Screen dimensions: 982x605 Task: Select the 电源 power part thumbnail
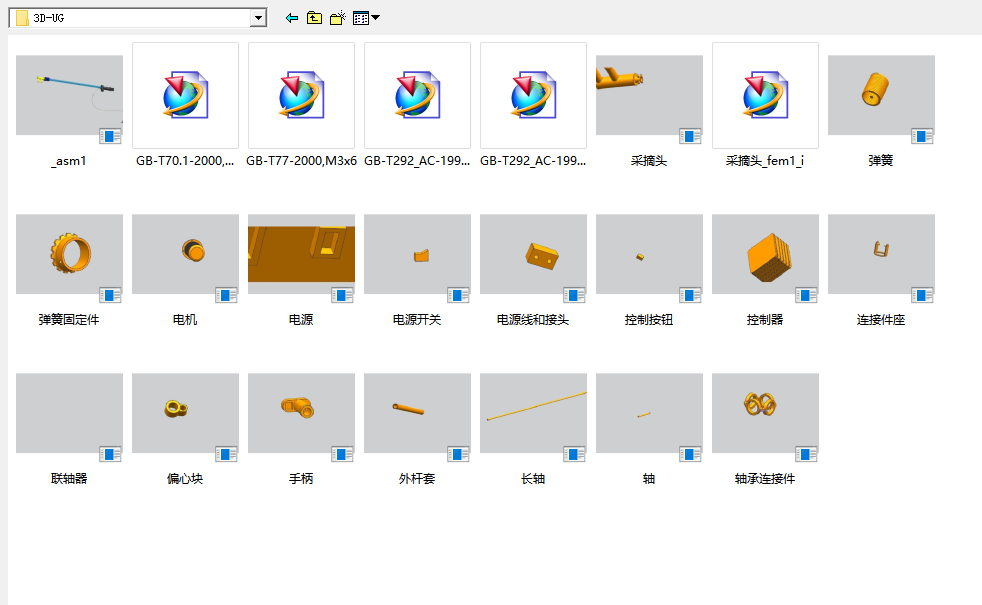tap(301, 254)
